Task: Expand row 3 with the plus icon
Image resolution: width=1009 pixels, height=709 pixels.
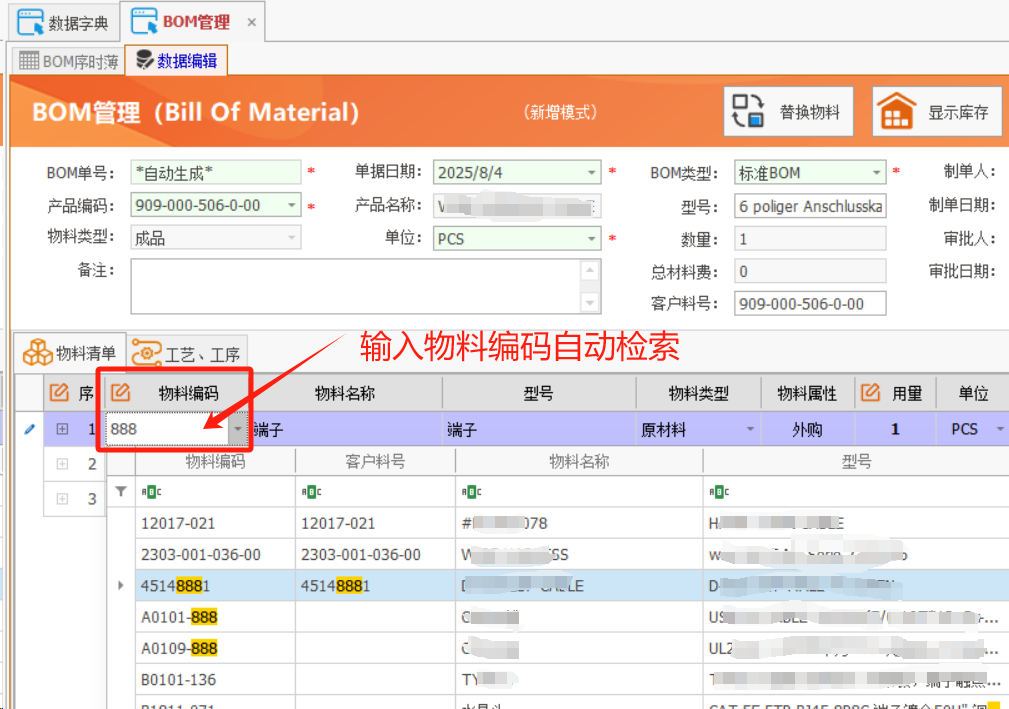Action: click(x=62, y=498)
